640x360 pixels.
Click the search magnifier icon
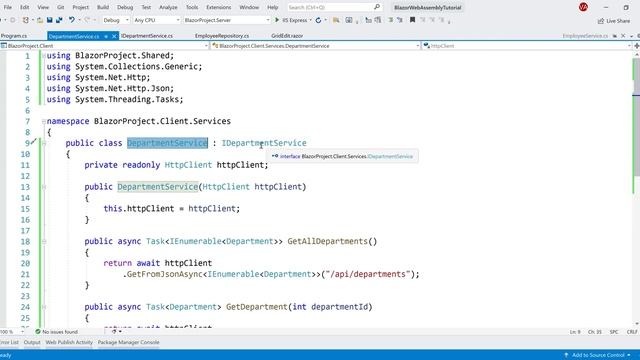click(x=377, y=7)
